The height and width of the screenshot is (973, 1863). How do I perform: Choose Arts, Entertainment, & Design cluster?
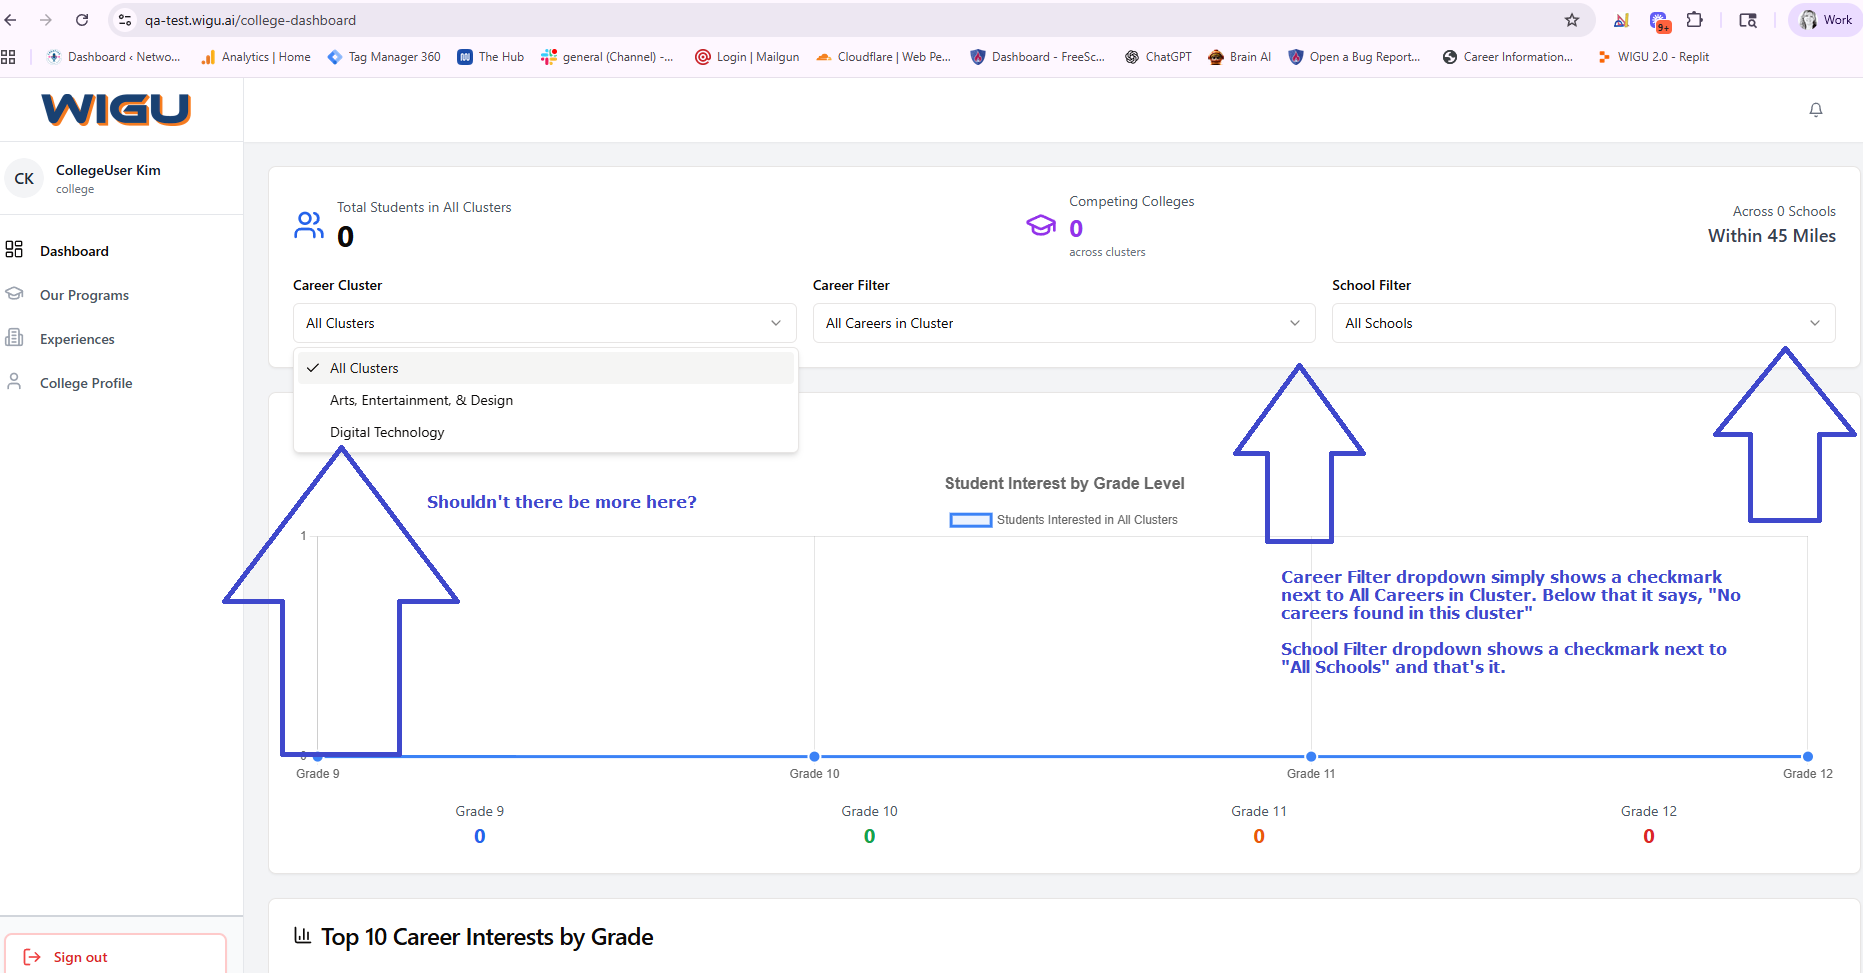(x=421, y=400)
